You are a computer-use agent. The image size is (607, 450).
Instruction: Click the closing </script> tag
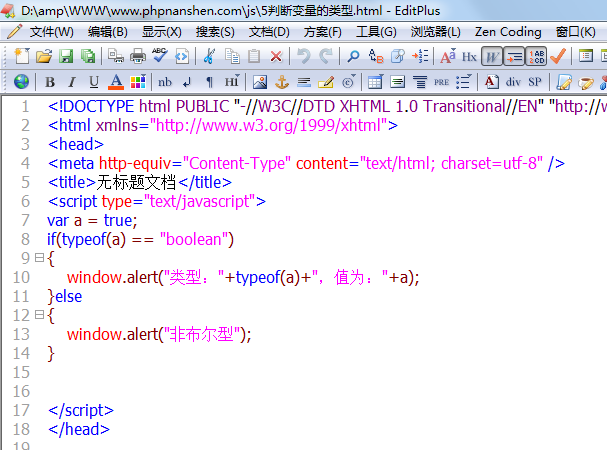81,410
